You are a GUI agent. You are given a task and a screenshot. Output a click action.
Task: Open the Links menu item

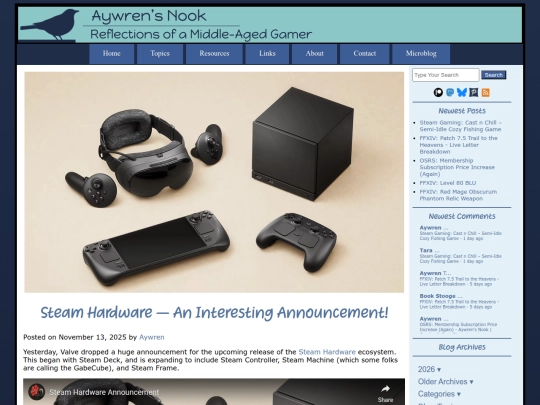[x=267, y=54]
